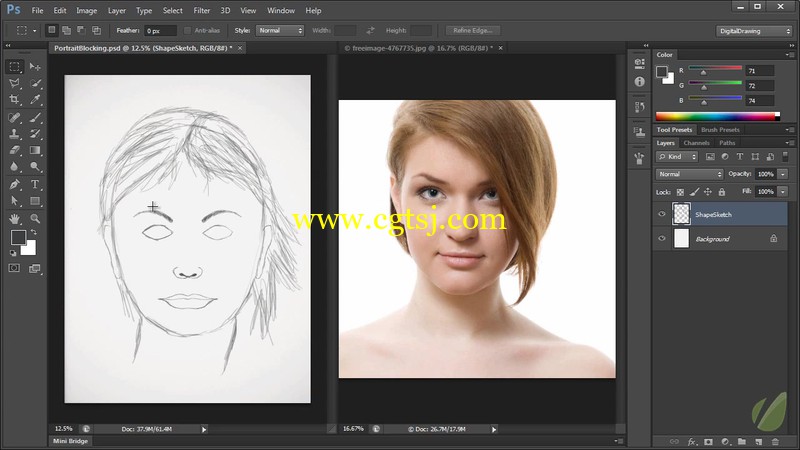Click the Feather input field
Screen dimensions: 800x450
(x=160, y=31)
